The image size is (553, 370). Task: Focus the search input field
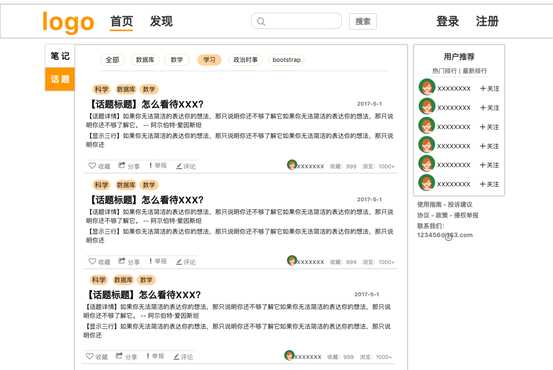(x=296, y=21)
